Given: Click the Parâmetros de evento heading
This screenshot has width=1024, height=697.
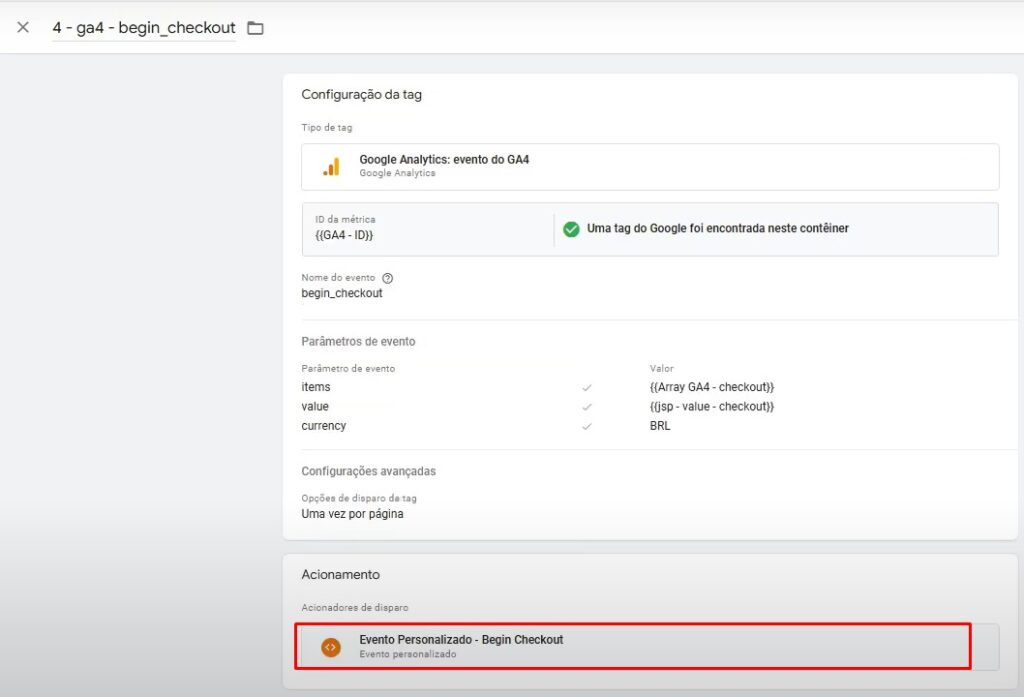Looking at the screenshot, I should tap(358, 342).
